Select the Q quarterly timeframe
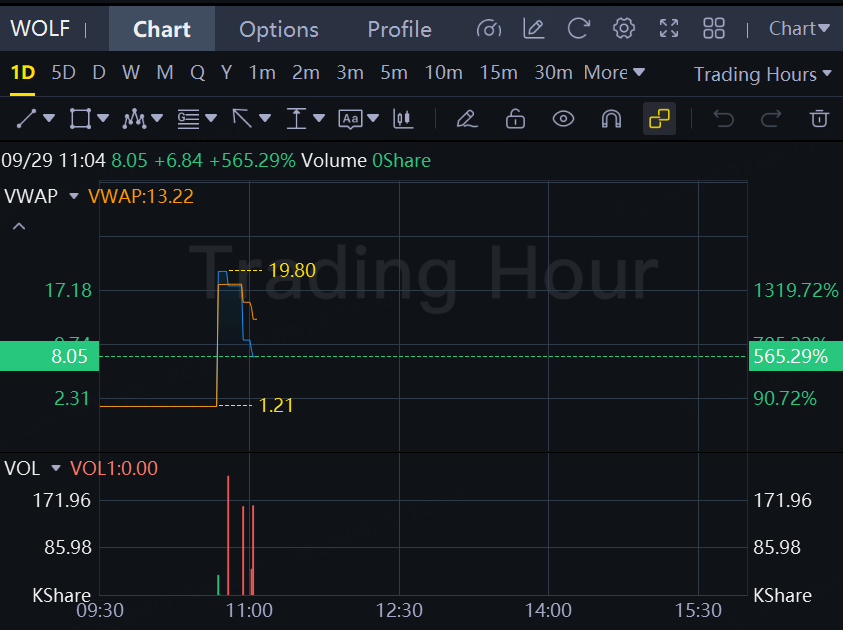This screenshot has height=630, width=843. (198, 72)
